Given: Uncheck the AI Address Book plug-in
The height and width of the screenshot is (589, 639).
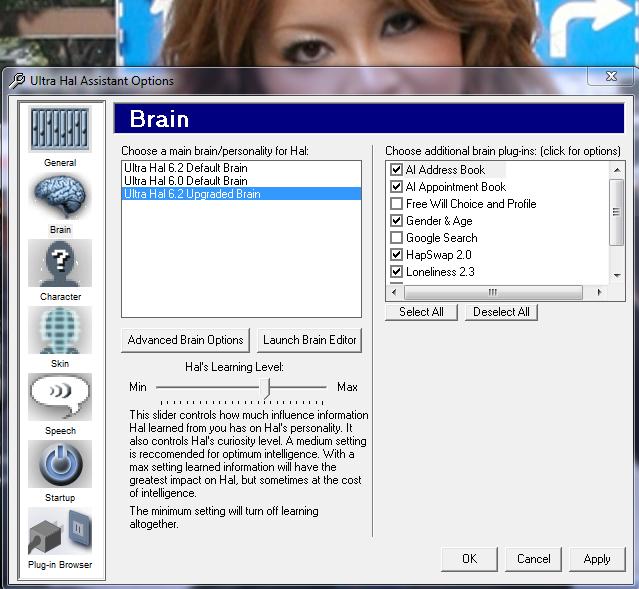Looking at the screenshot, I should 396,169.
